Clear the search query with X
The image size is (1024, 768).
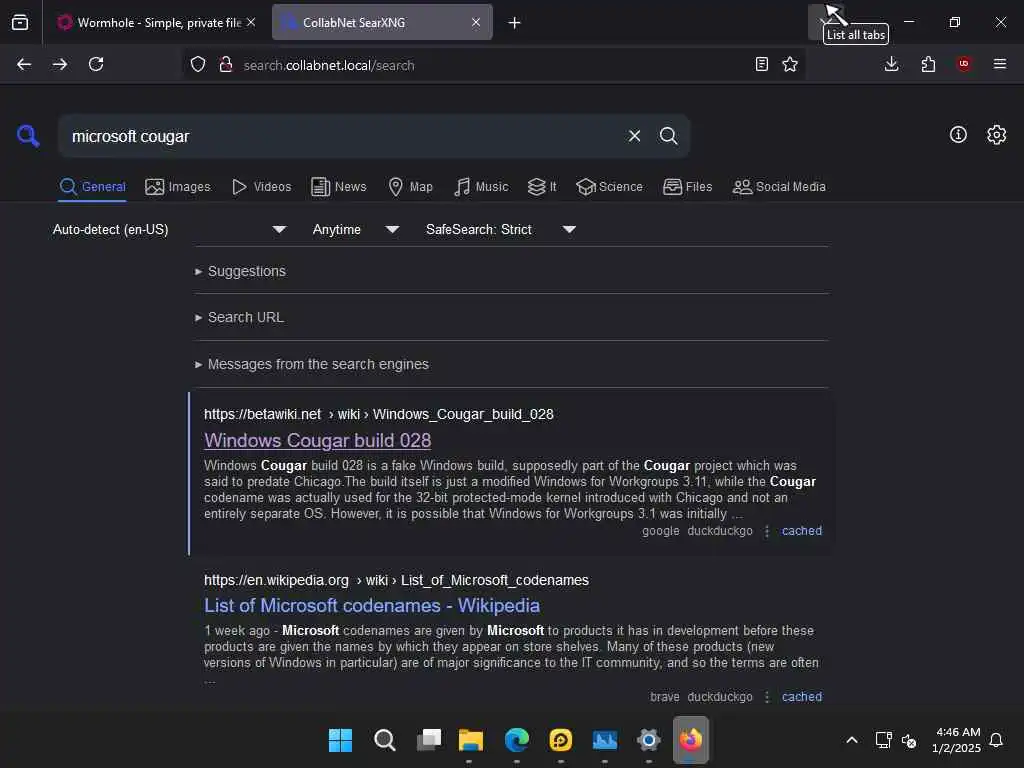[634, 136]
